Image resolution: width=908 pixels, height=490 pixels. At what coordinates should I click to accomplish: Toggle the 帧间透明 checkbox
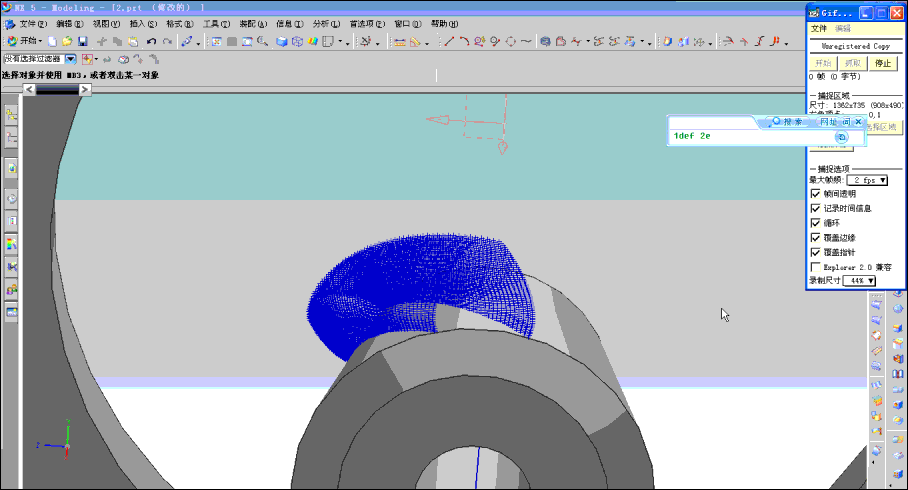815,193
